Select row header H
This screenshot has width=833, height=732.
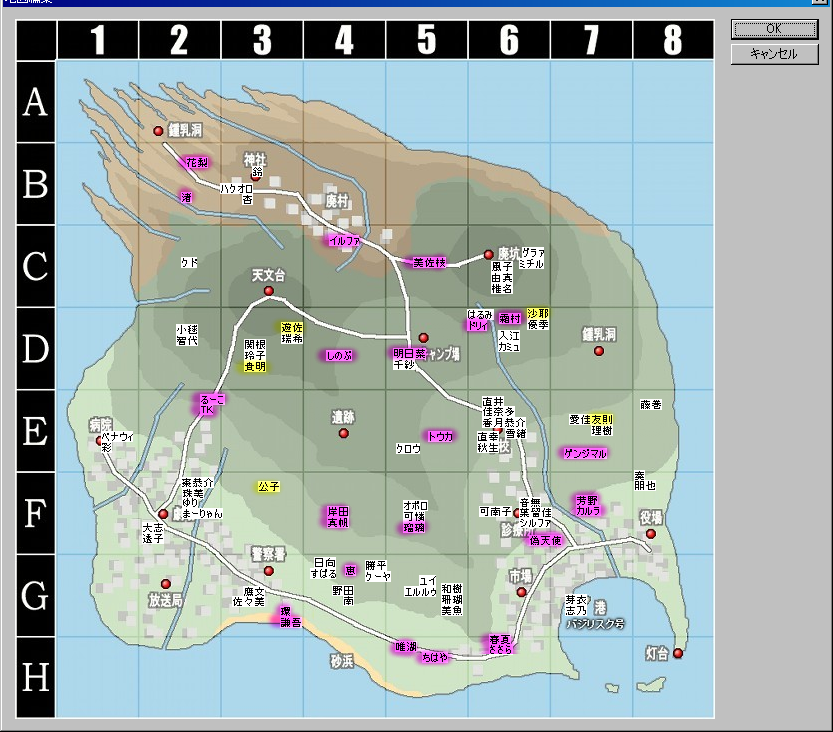coord(36,677)
